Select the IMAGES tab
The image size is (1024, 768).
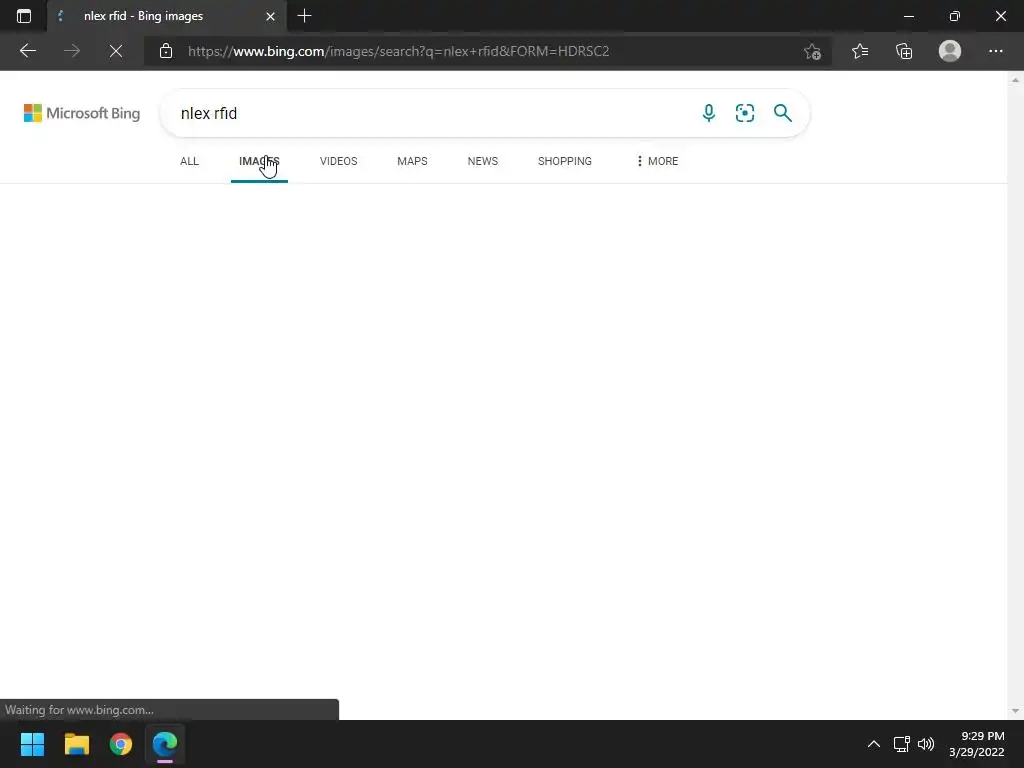point(259,161)
